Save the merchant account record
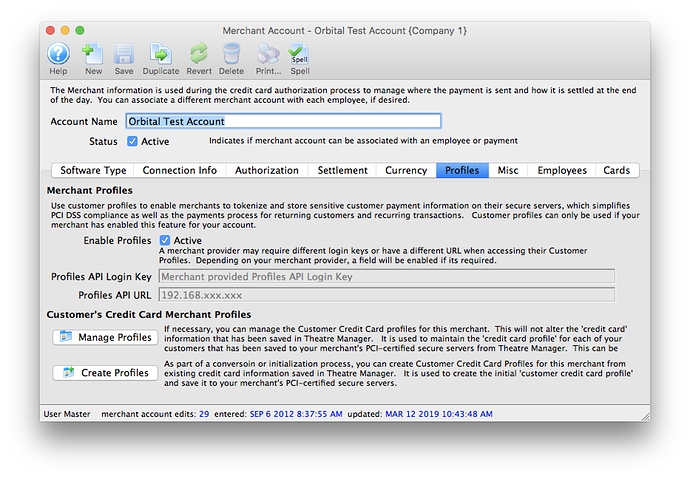 [x=124, y=59]
